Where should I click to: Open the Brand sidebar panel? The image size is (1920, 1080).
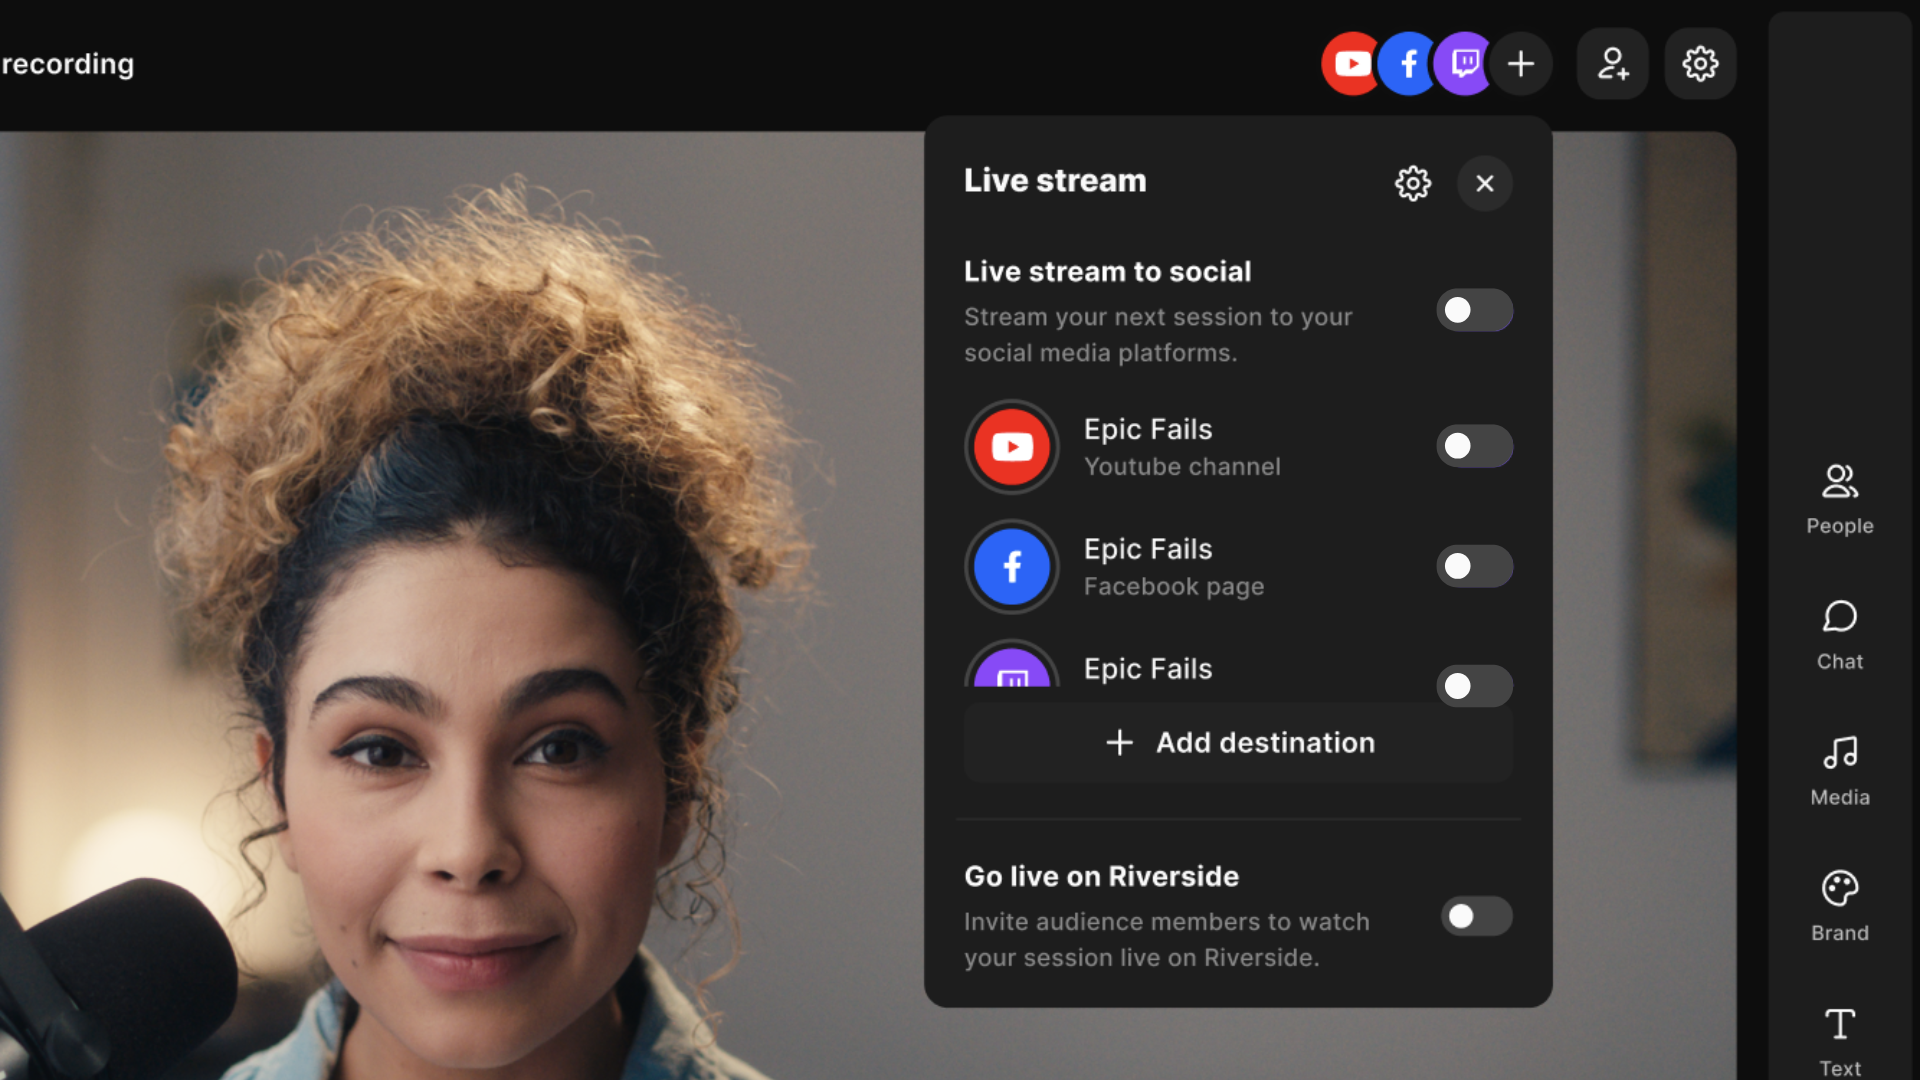tap(1840, 907)
